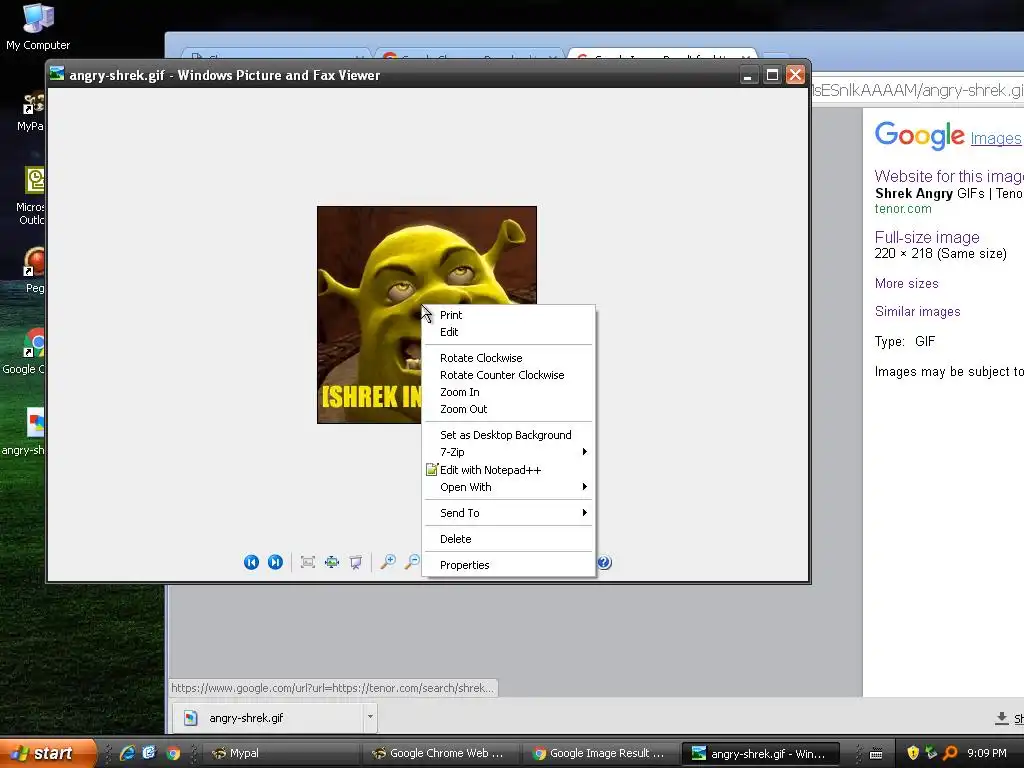Image resolution: width=1024 pixels, height=768 pixels.
Task: Choose Edit with Notepad++
Action: tap(509, 470)
